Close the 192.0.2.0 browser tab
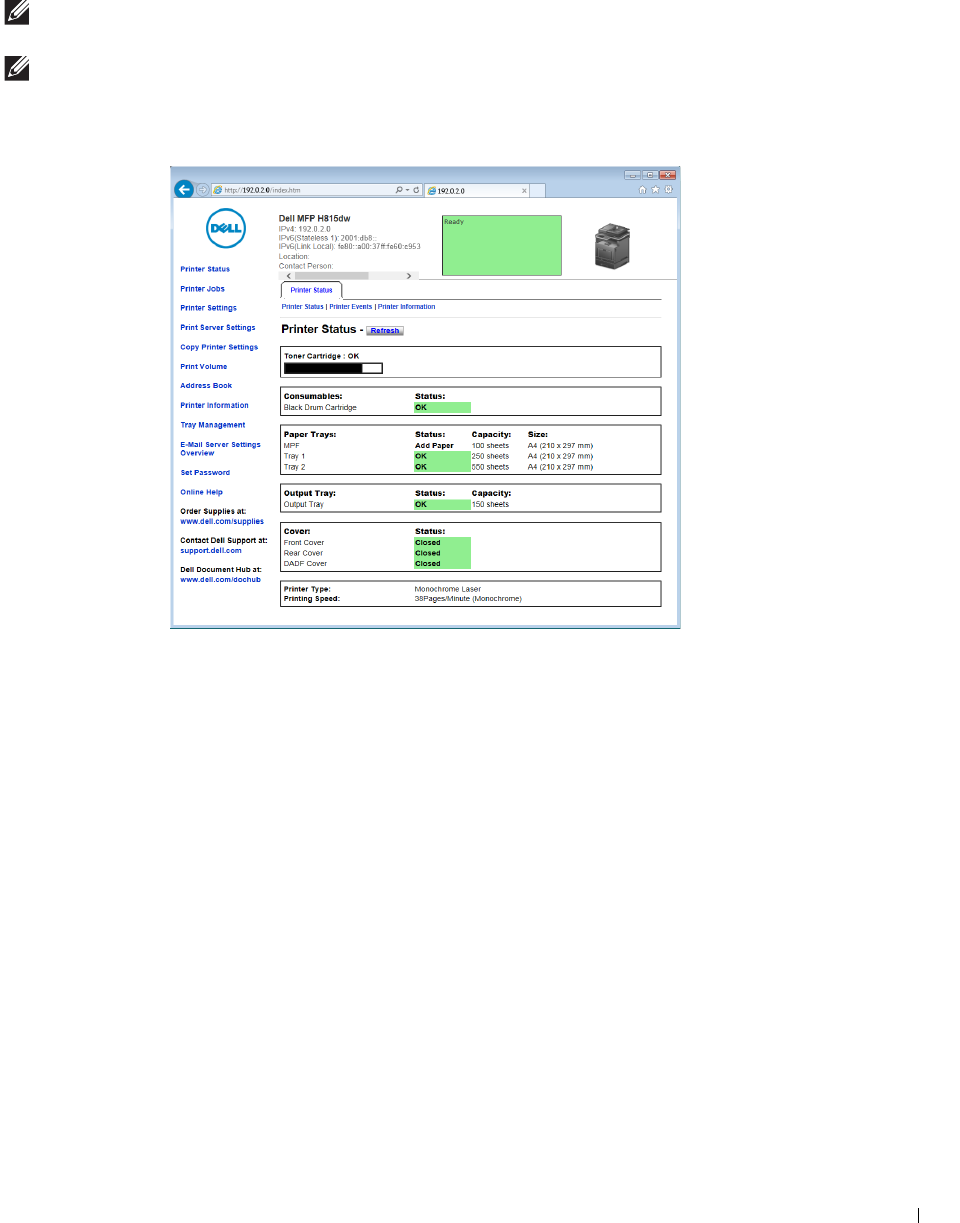Viewport: 960px width, 1223px height. (x=524, y=190)
